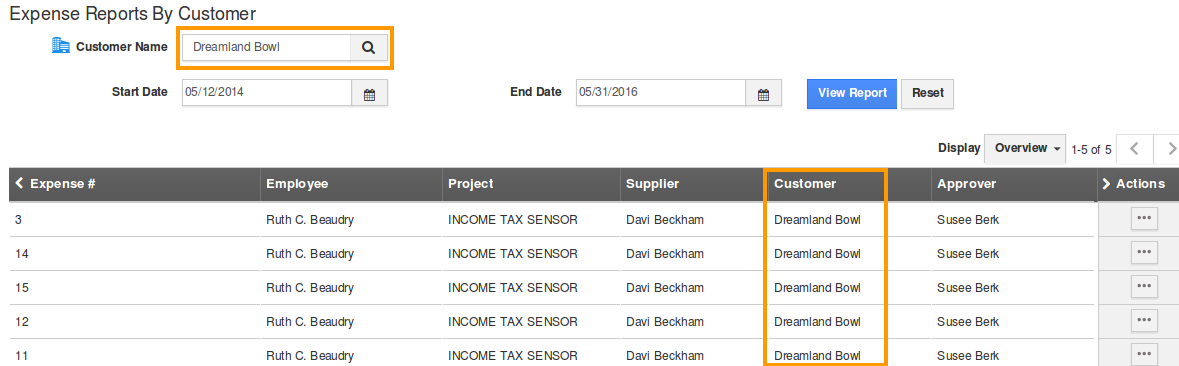
Task: Open actions menu for expense 12
Action: tap(1144, 320)
